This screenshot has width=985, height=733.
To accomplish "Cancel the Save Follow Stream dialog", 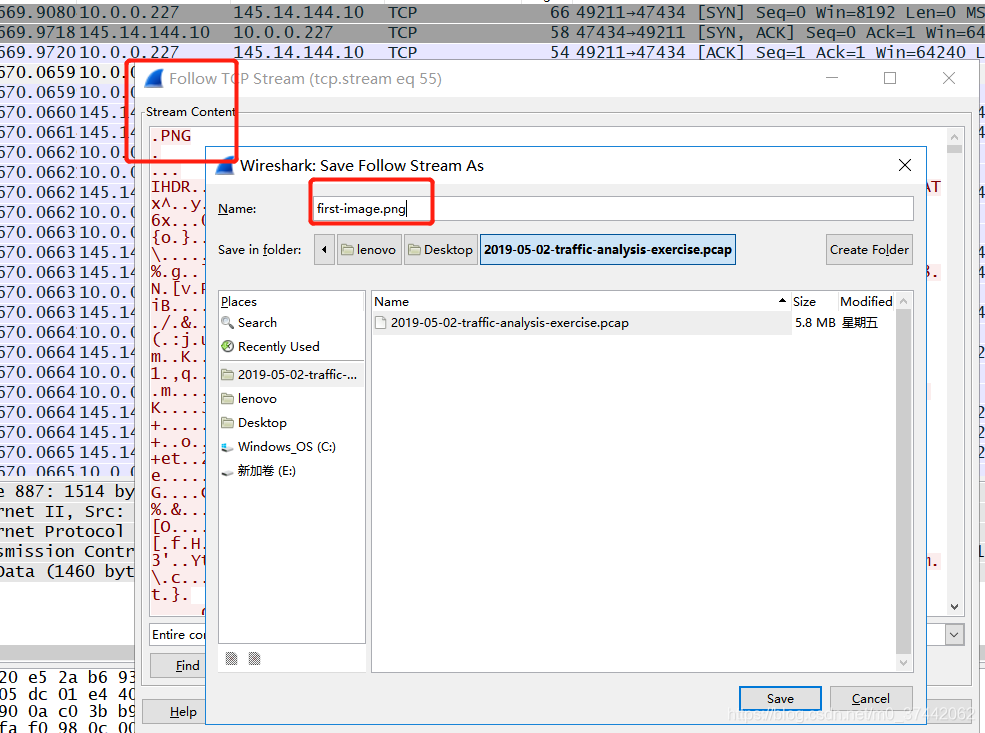I will click(870, 698).
